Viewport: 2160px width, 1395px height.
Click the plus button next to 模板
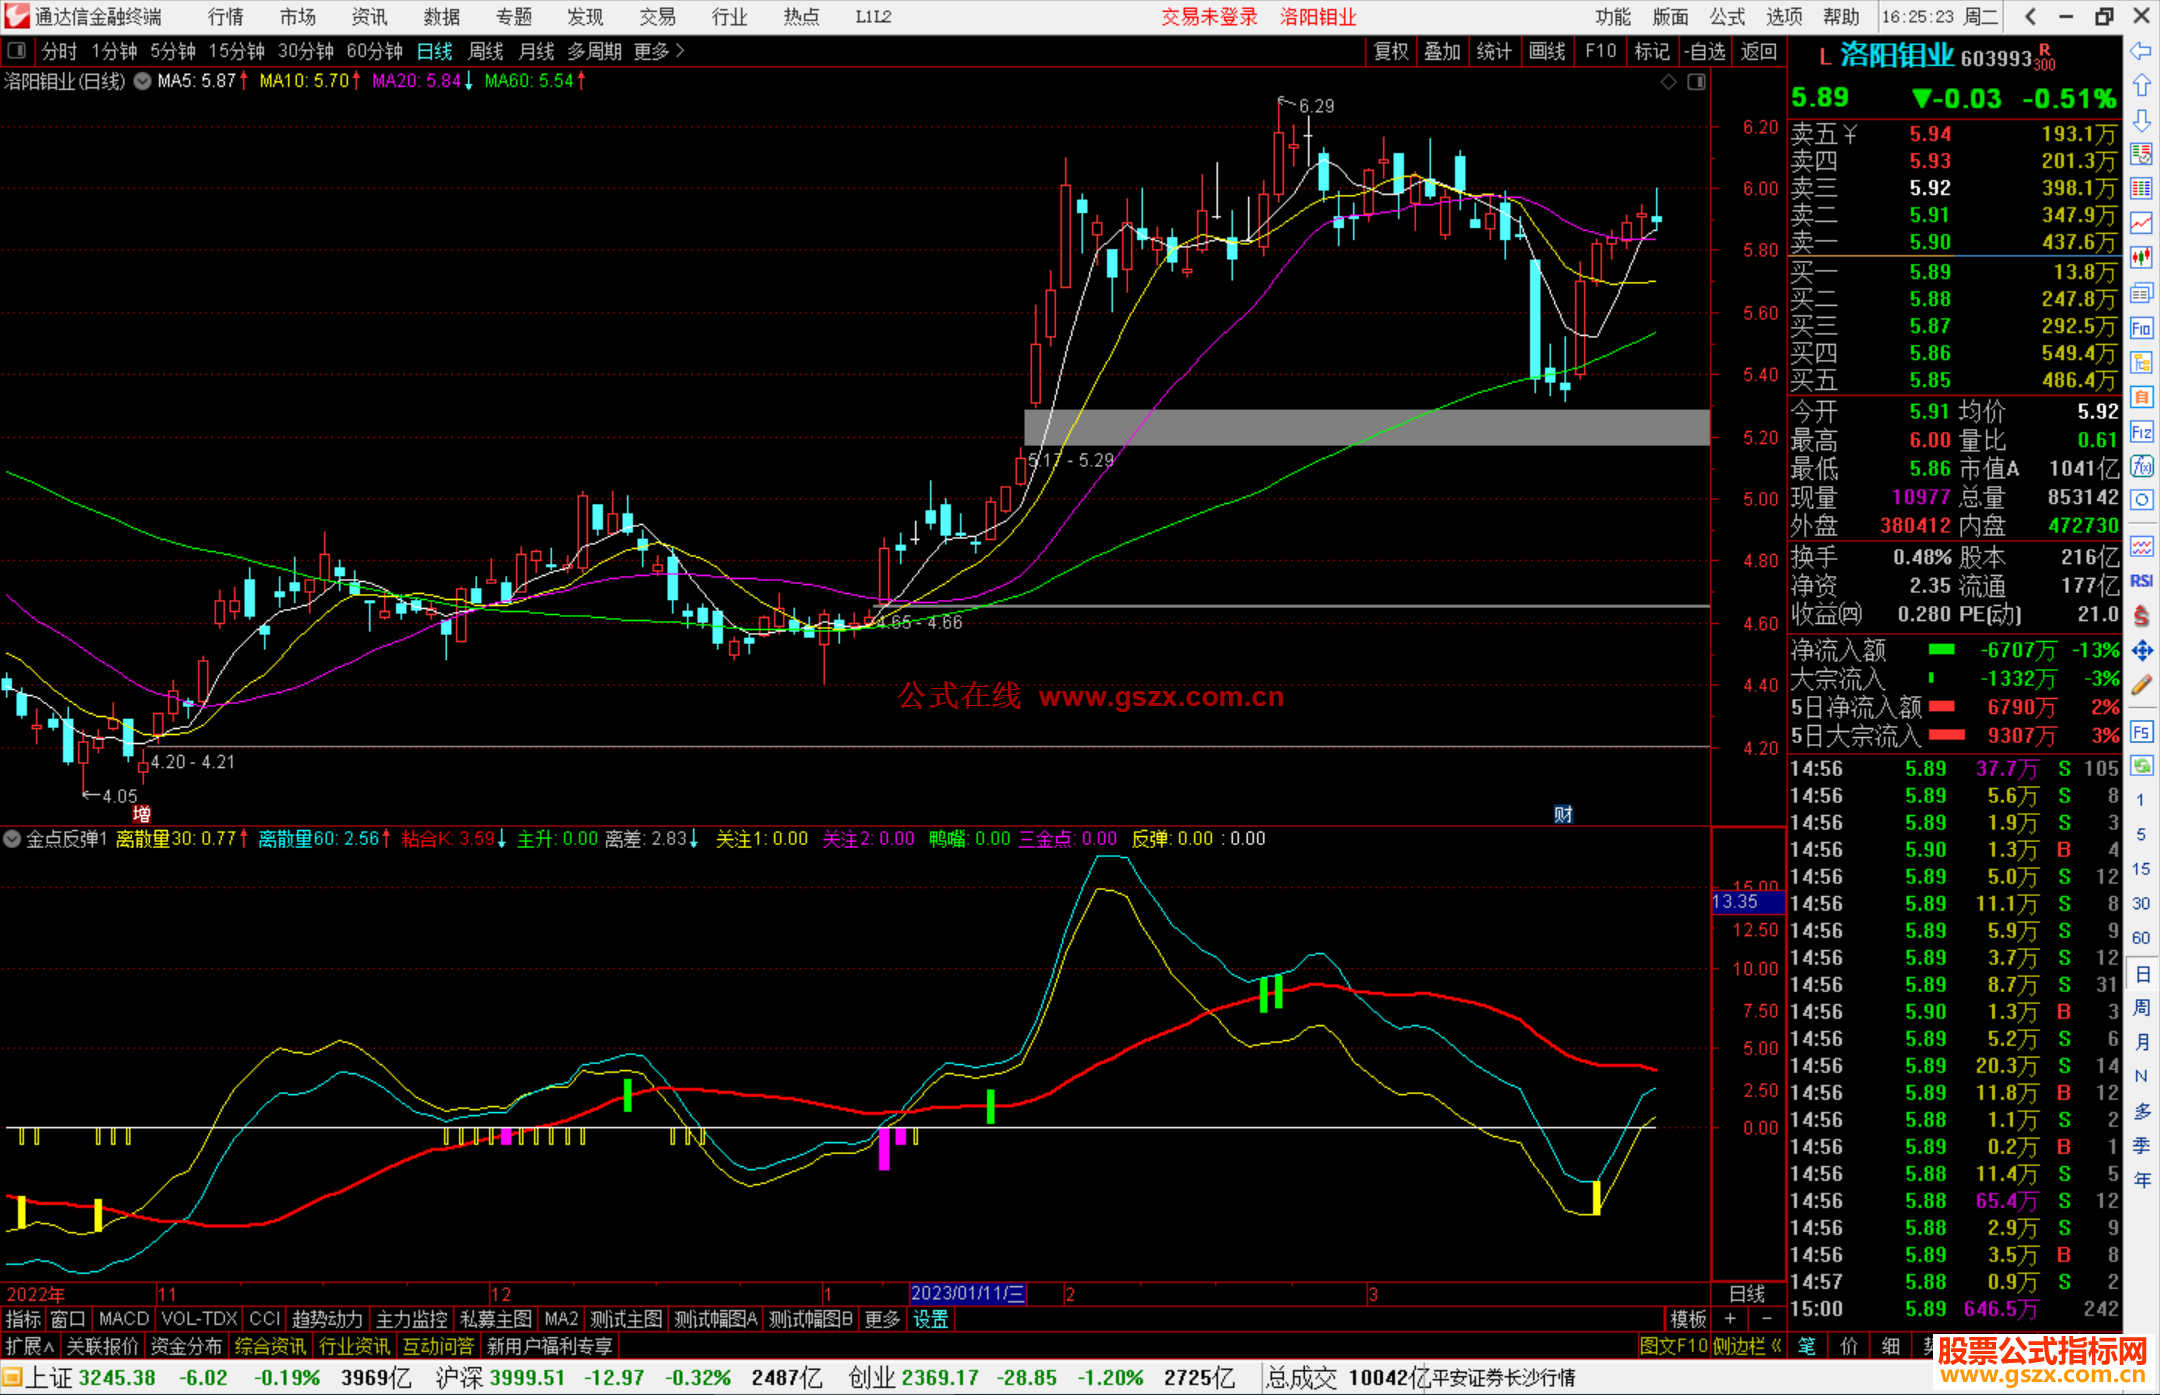[1730, 1319]
